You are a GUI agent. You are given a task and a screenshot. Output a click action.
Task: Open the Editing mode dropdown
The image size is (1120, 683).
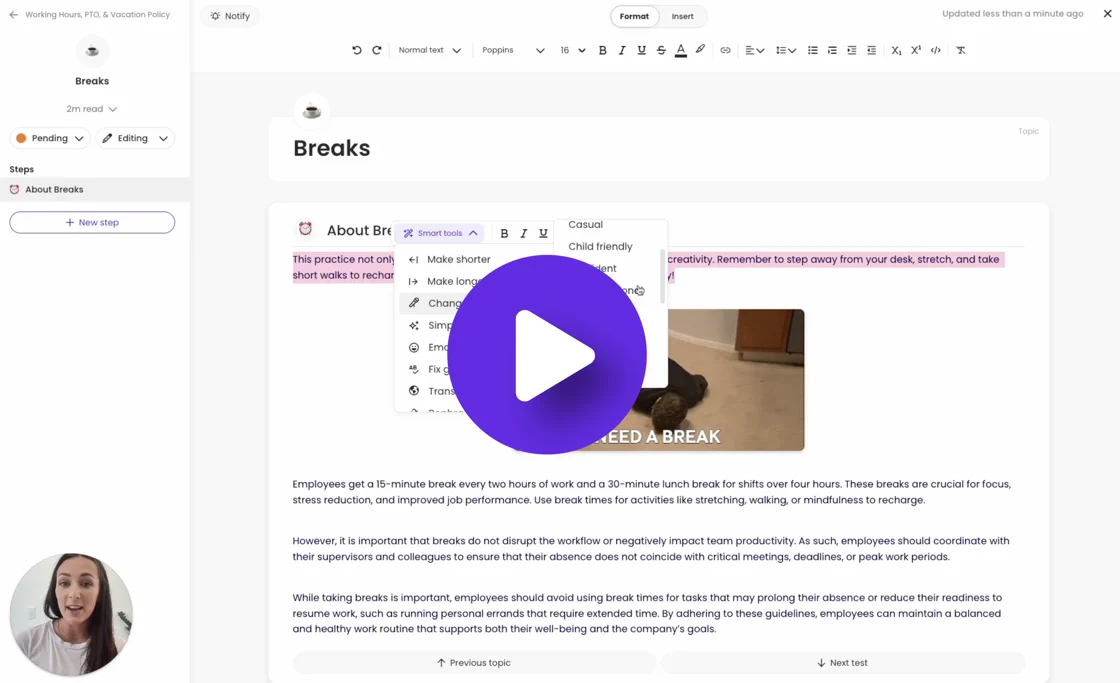135,138
